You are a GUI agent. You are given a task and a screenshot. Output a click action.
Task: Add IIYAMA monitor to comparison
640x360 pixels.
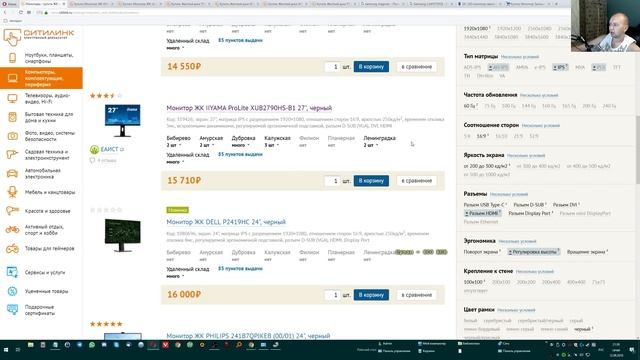point(416,180)
